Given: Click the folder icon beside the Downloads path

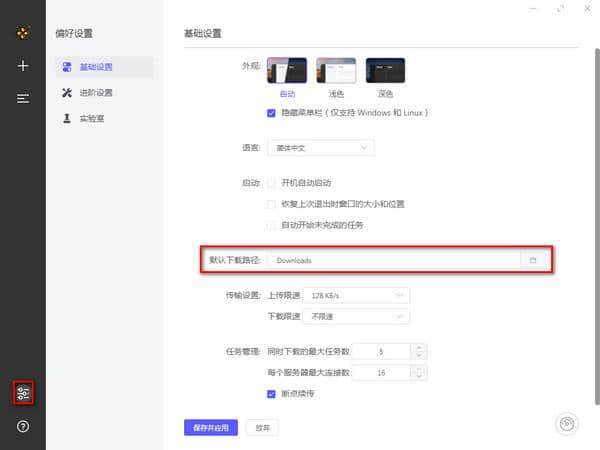Looking at the screenshot, I should (533, 260).
